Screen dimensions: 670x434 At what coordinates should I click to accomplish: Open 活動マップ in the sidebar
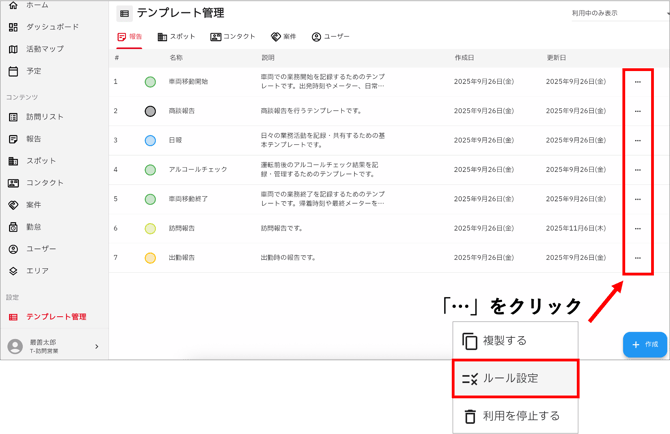click(x=44, y=49)
